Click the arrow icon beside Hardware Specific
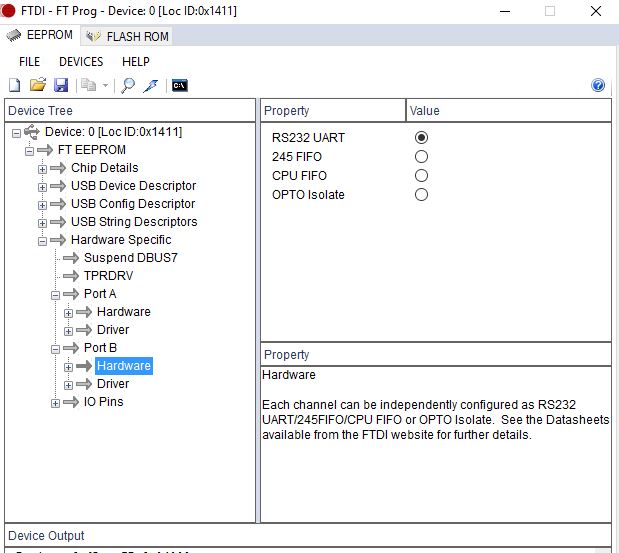 (x=58, y=240)
